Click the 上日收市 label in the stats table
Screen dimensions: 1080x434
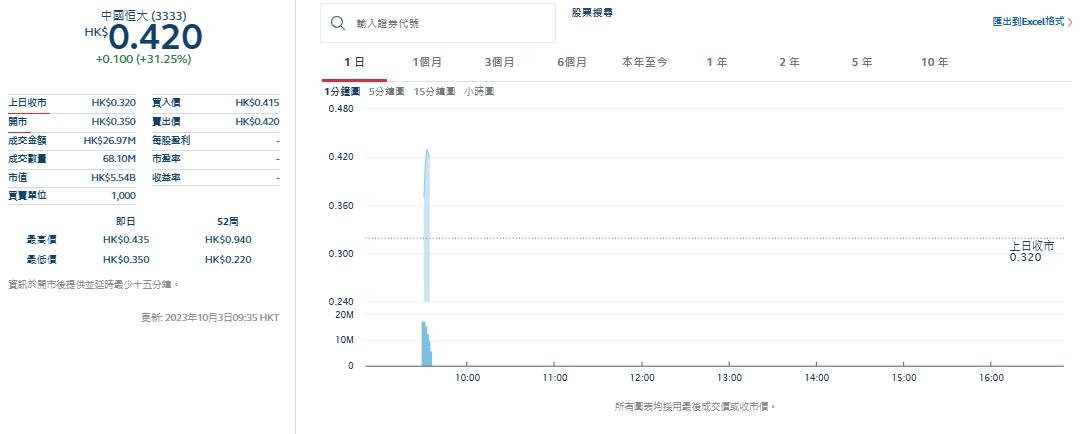(28, 103)
